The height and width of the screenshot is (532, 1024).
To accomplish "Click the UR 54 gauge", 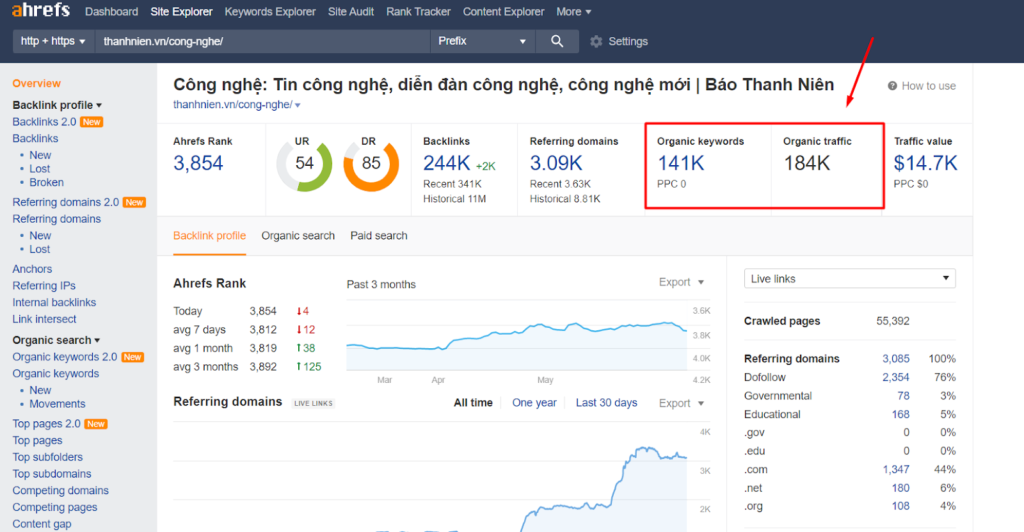I will click(304, 163).
